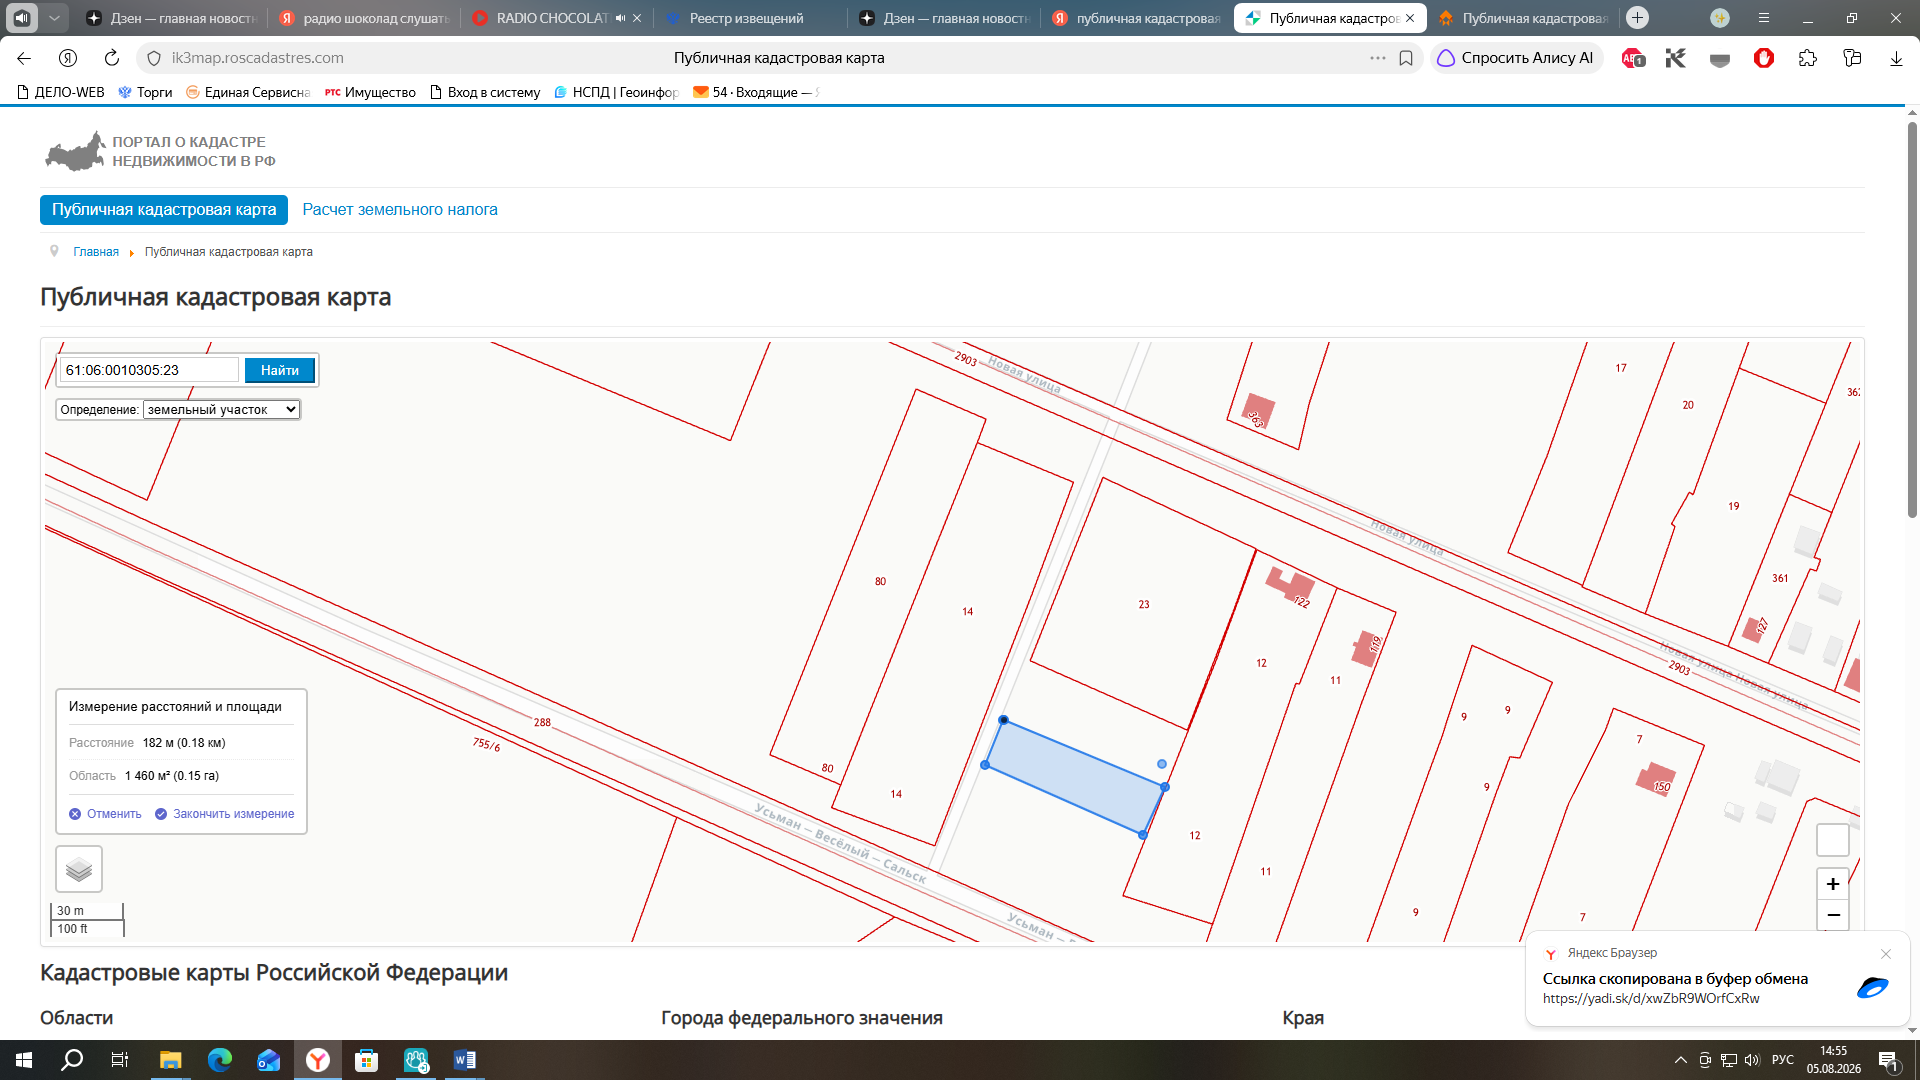Click the Найти search button
Screen dimensions: 1920x1080
(280, 370)
